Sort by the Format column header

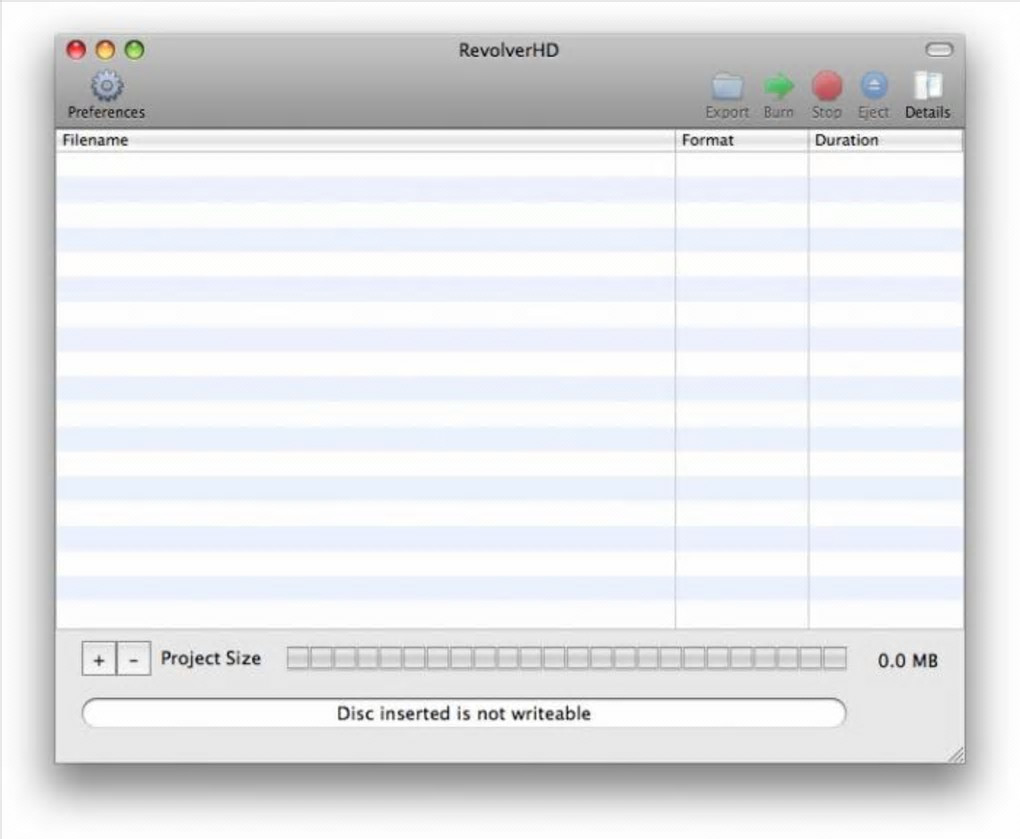coord(742,140)
